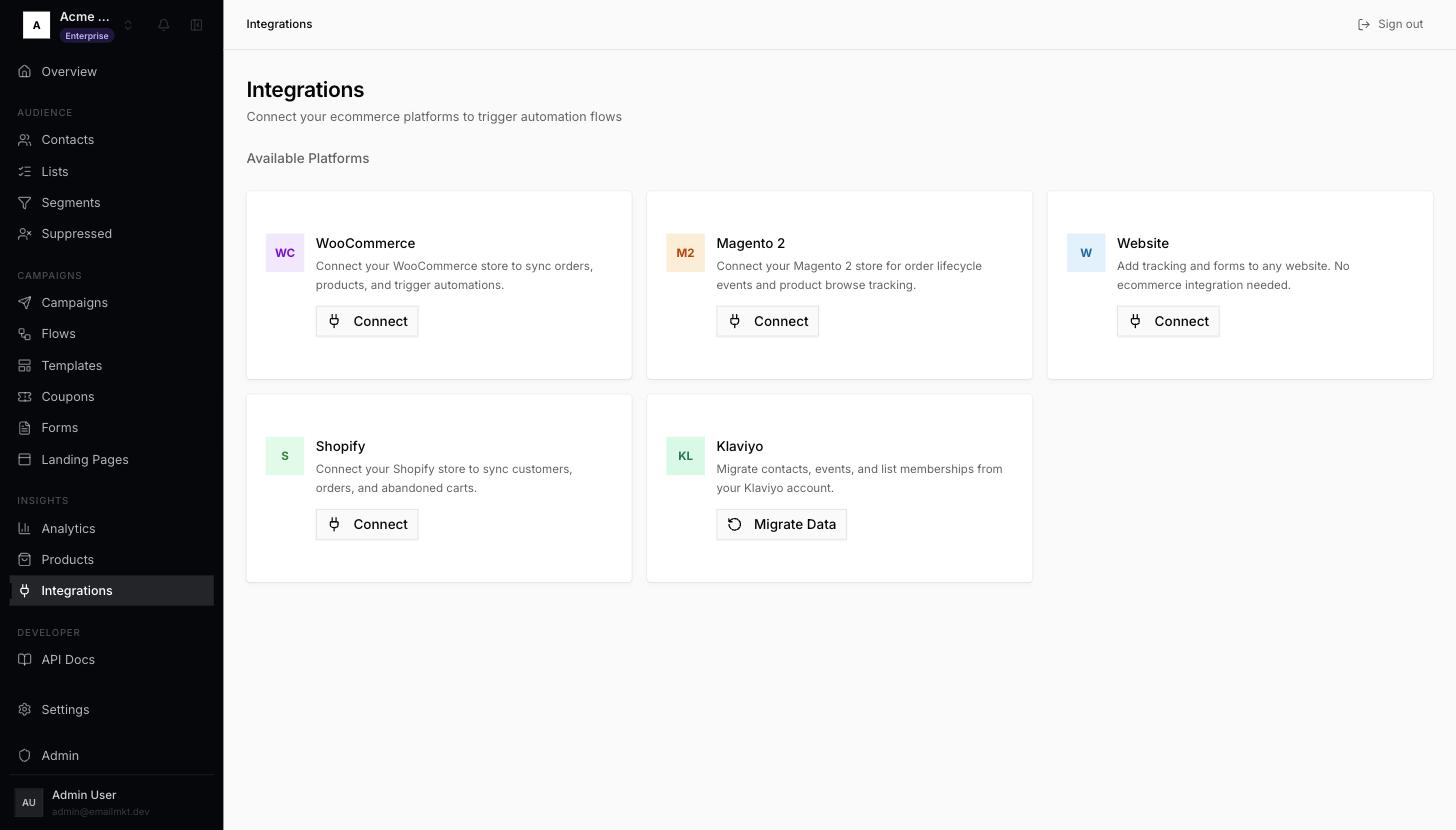Click the Flows icon in sidebar
Screen dimensions: 1456x830
25,334
